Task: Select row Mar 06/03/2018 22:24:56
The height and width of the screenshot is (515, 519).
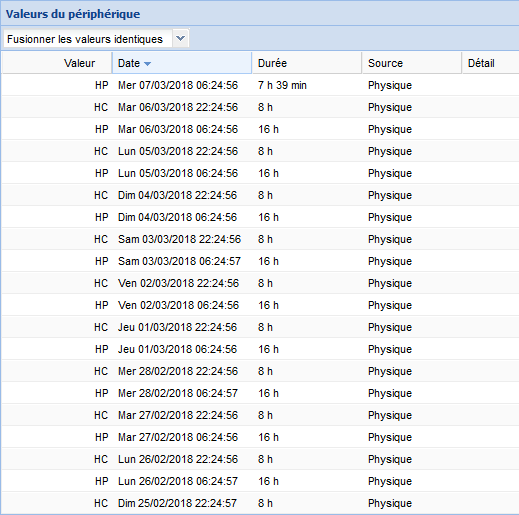Action: (x=260, y=107)
